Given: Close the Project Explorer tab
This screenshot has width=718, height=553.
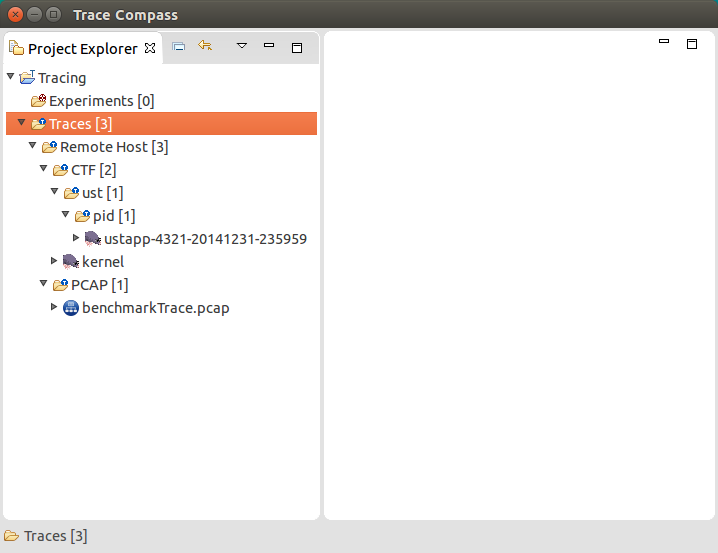Looking at the screenshot, I should pyautogui.click(x=150, y=48).
